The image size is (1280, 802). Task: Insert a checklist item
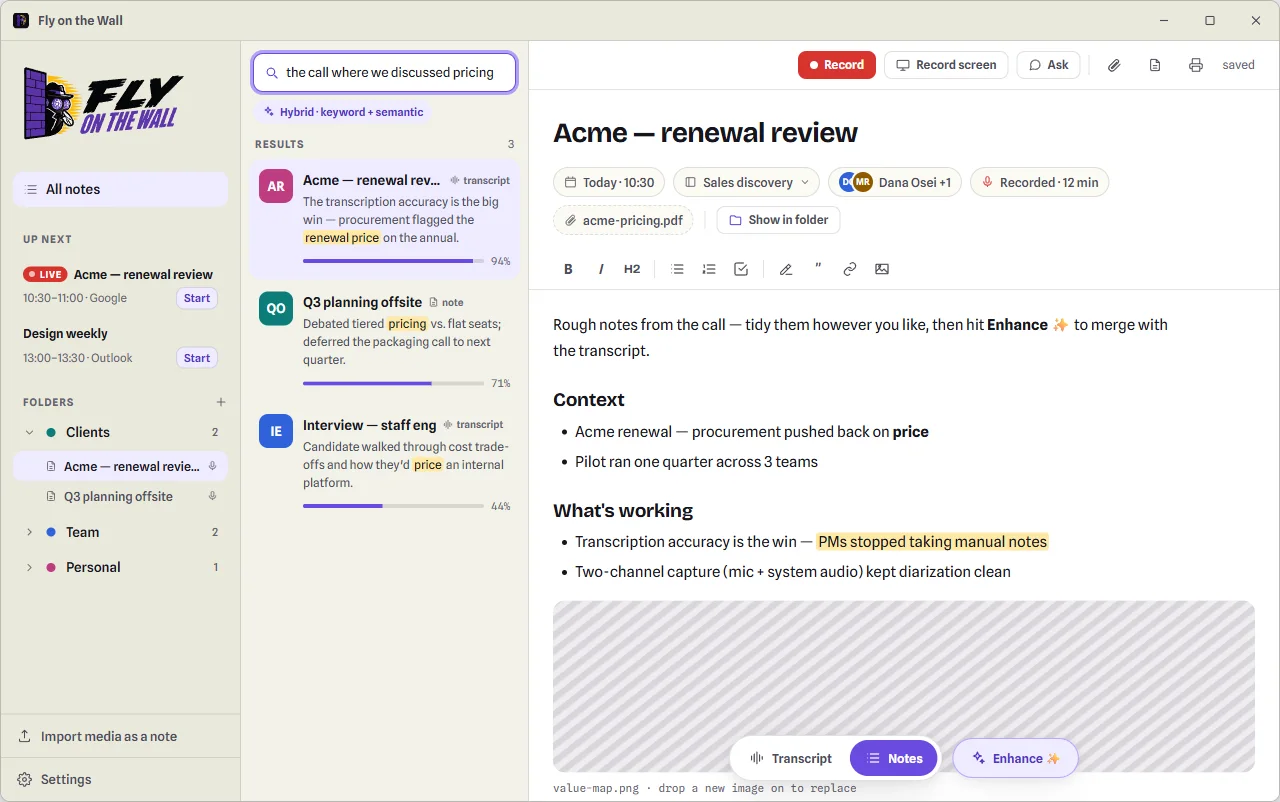tap(741, 269)
